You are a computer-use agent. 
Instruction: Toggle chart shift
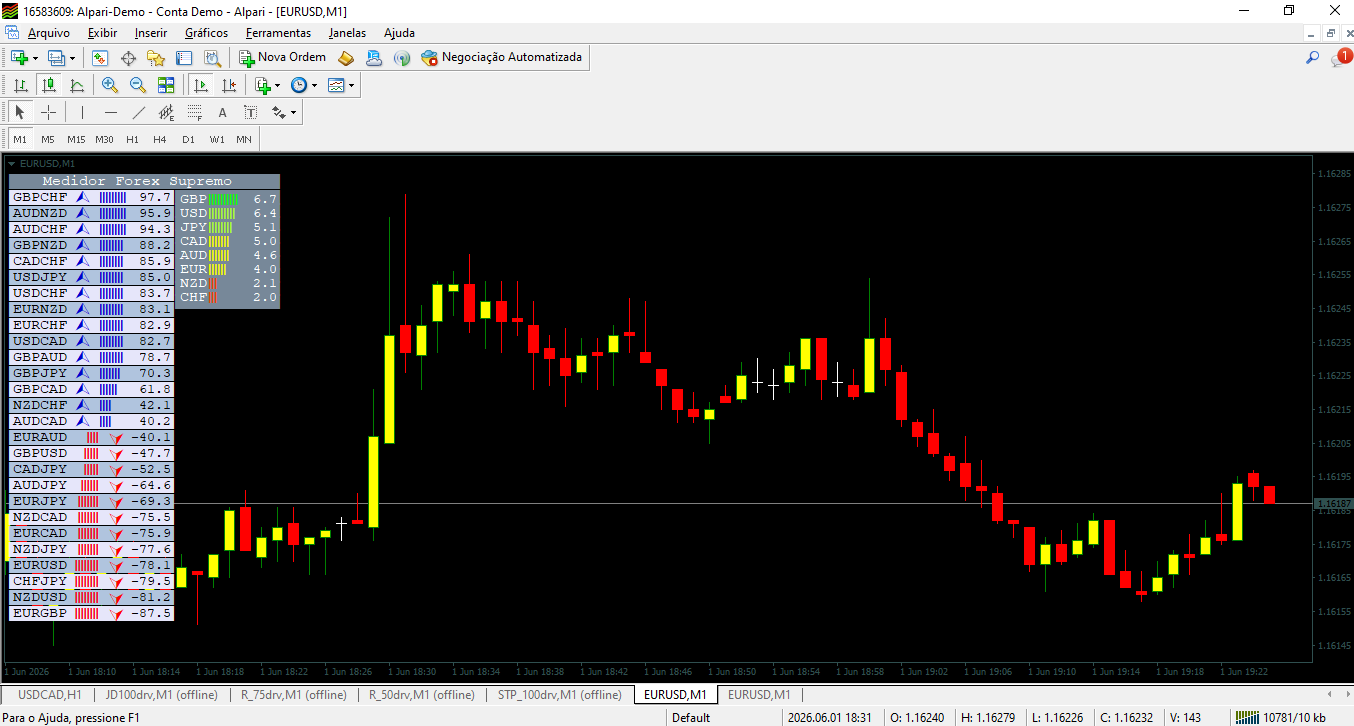pos(229,86)
